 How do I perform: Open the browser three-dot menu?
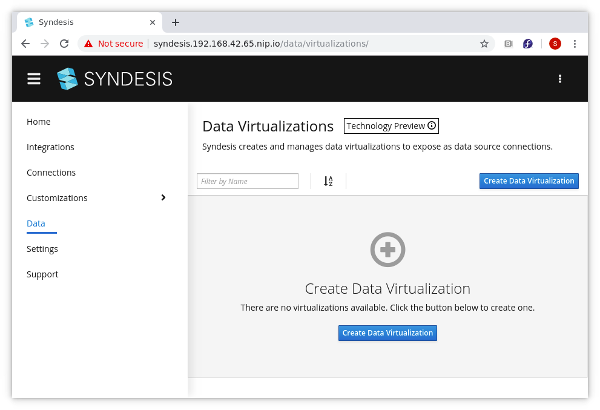tap(574, 44)
